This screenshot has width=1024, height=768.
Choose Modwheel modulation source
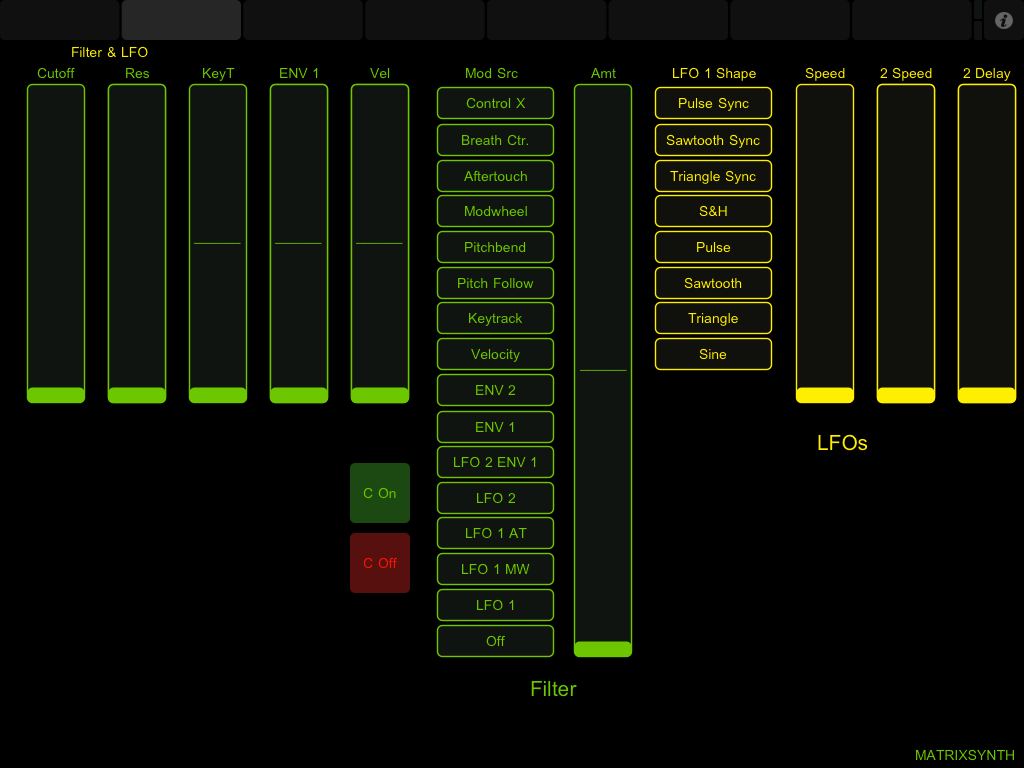495,211
